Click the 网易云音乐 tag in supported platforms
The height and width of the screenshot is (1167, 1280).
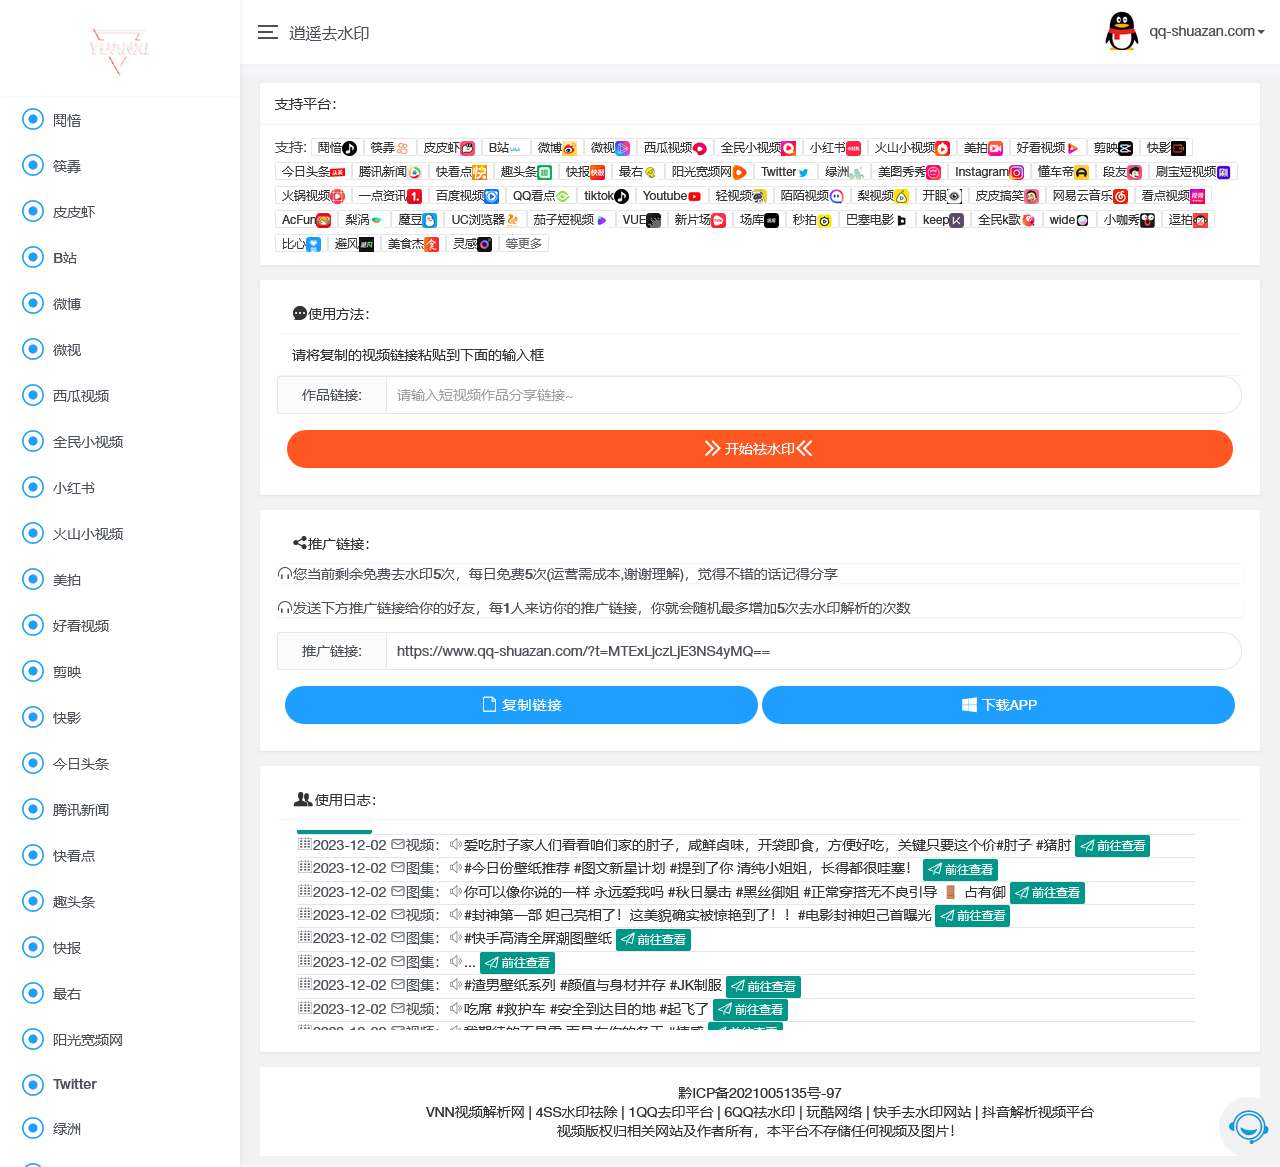1090,196
